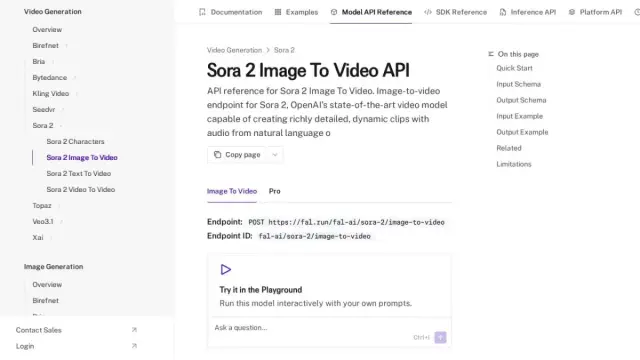Jump to the Input Schema section

(x=518, y=84)
